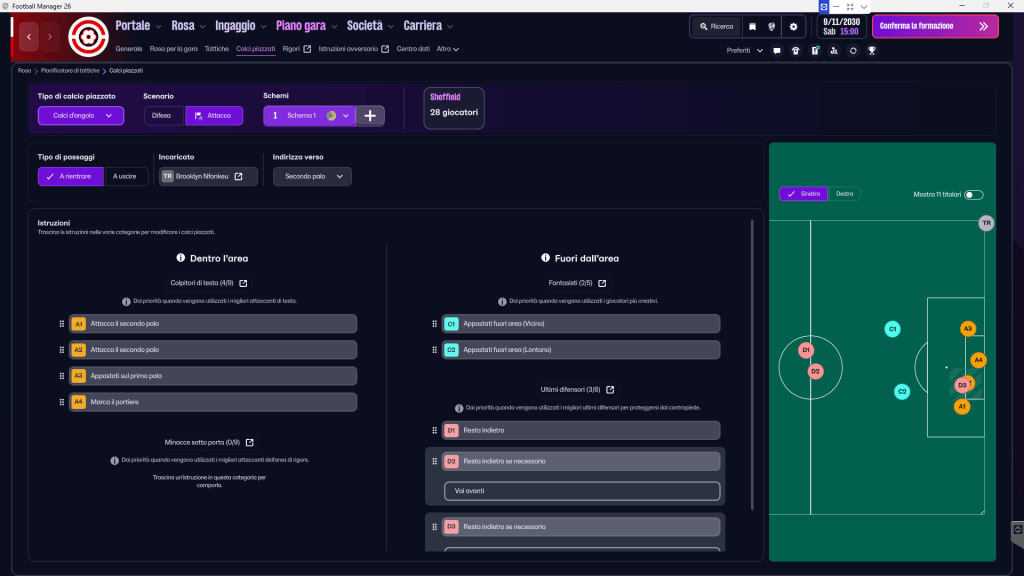
Task: Select the A uscire pass type
Action: pyautogui.click(x=126, y=176)
